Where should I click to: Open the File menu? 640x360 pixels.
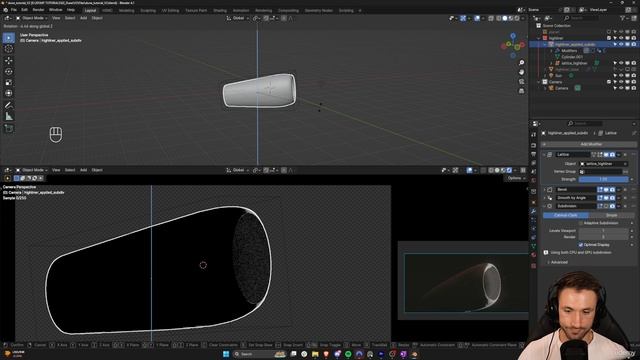(x=13, y=10)
